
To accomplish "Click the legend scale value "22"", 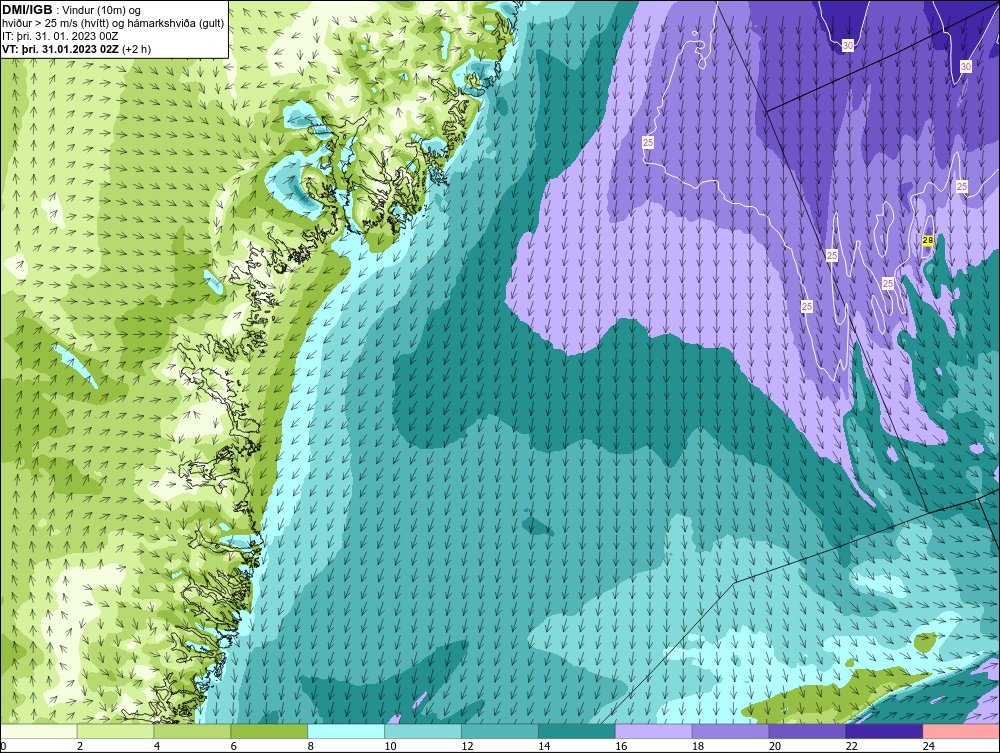I will pyautogui.click(x=851, y=746).
